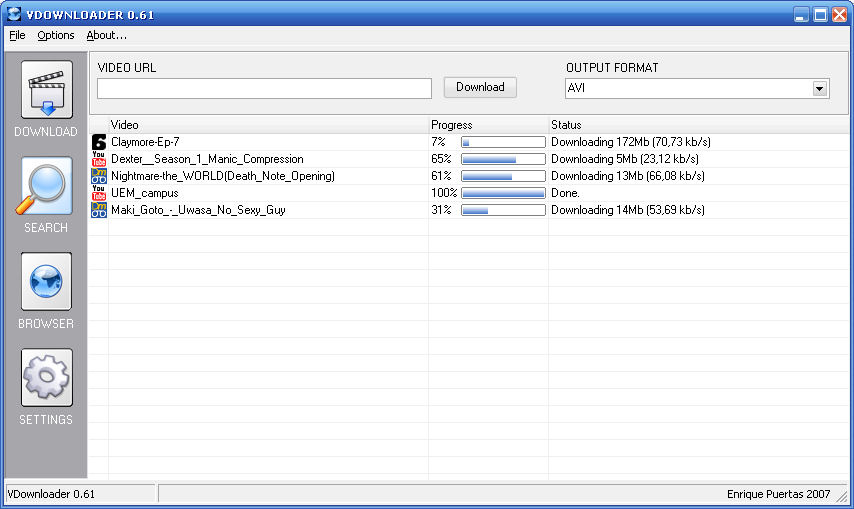The image size is (854, 509).
Task: Click status 'Downloading 13Mb (66,08 kb/s)'
Action: click(627, 176)
